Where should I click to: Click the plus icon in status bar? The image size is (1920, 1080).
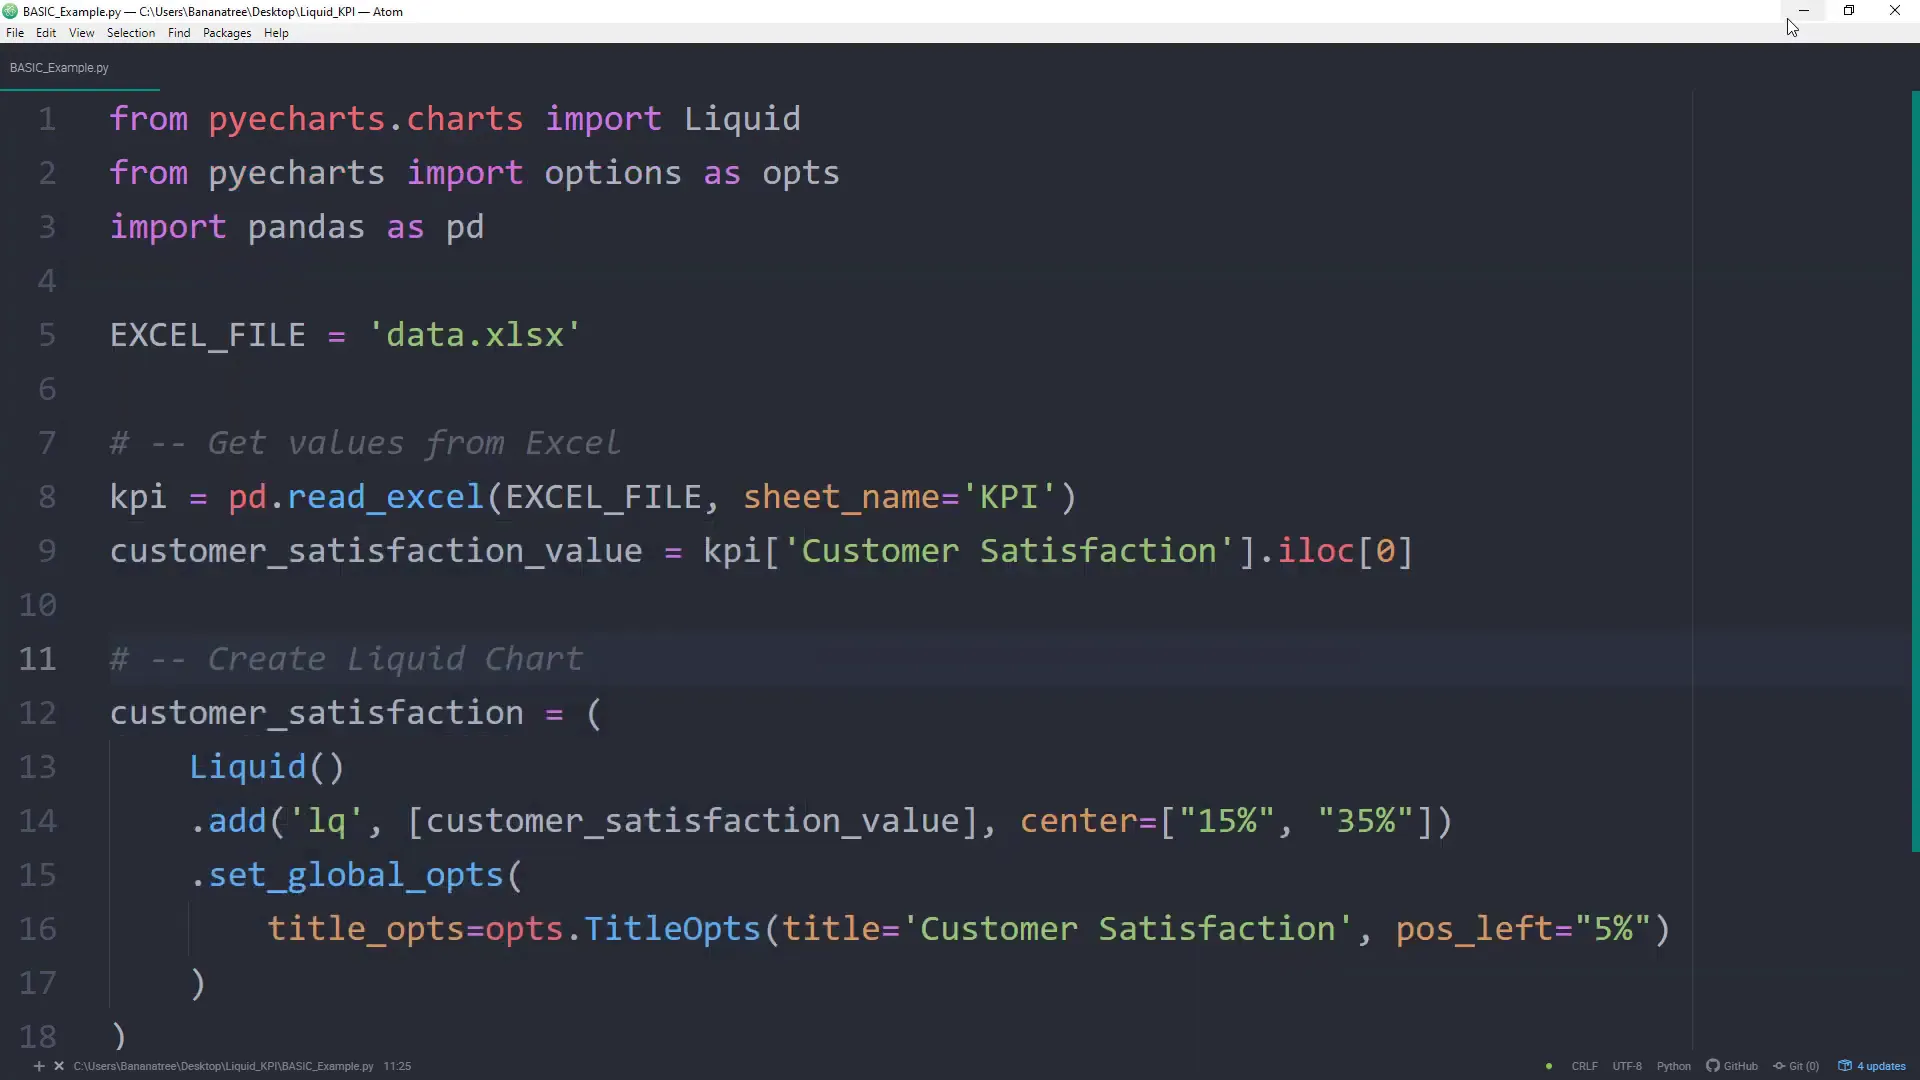coord(39,1066)
